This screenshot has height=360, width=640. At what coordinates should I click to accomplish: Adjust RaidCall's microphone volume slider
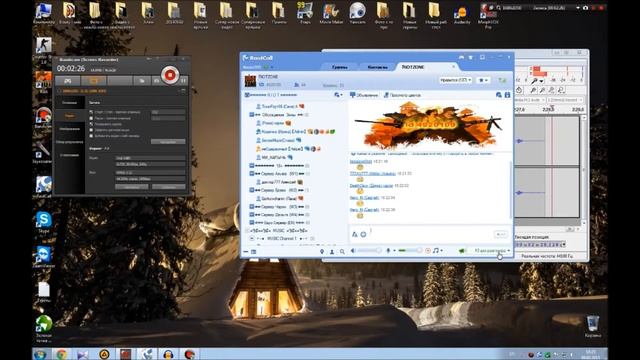pyautogui.click(x=410, y=251)
